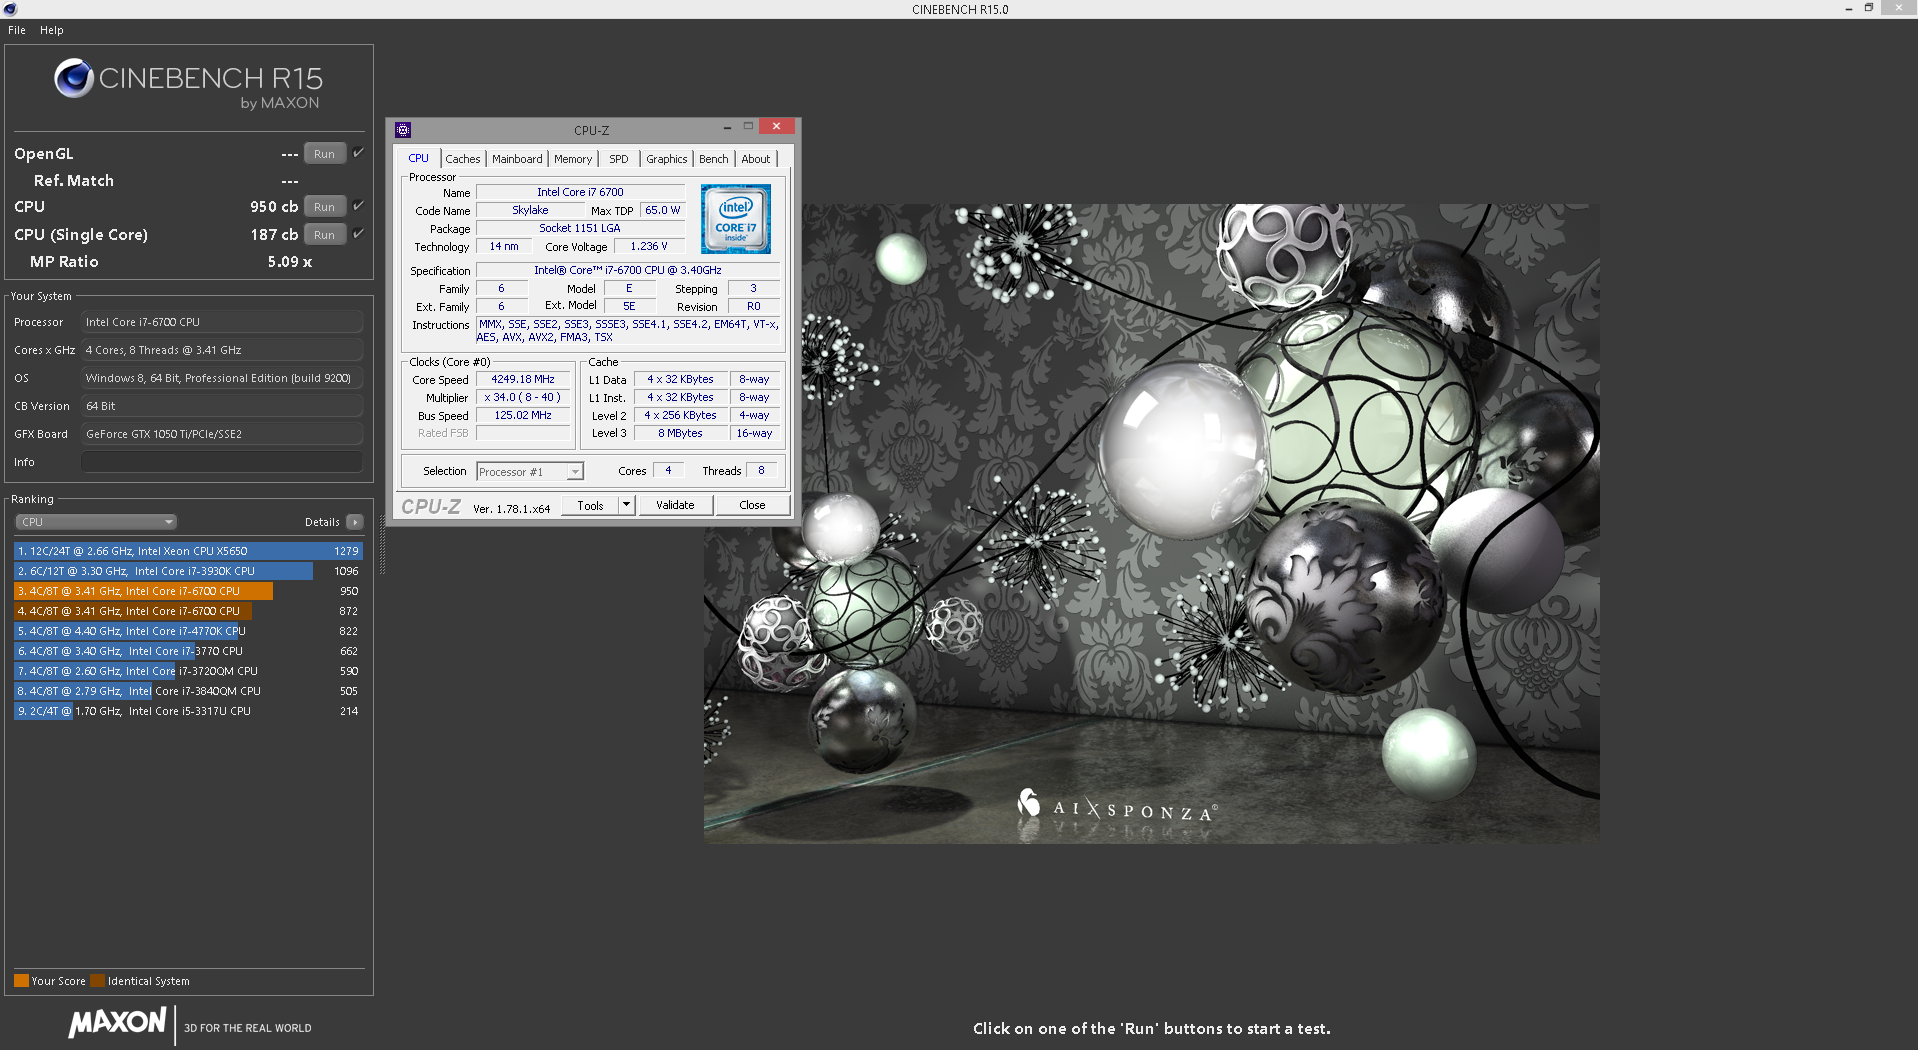Toggle the CPU test checkmark
The width and height of the screenshot is (1918, 1050).
(x=358, y=206)
